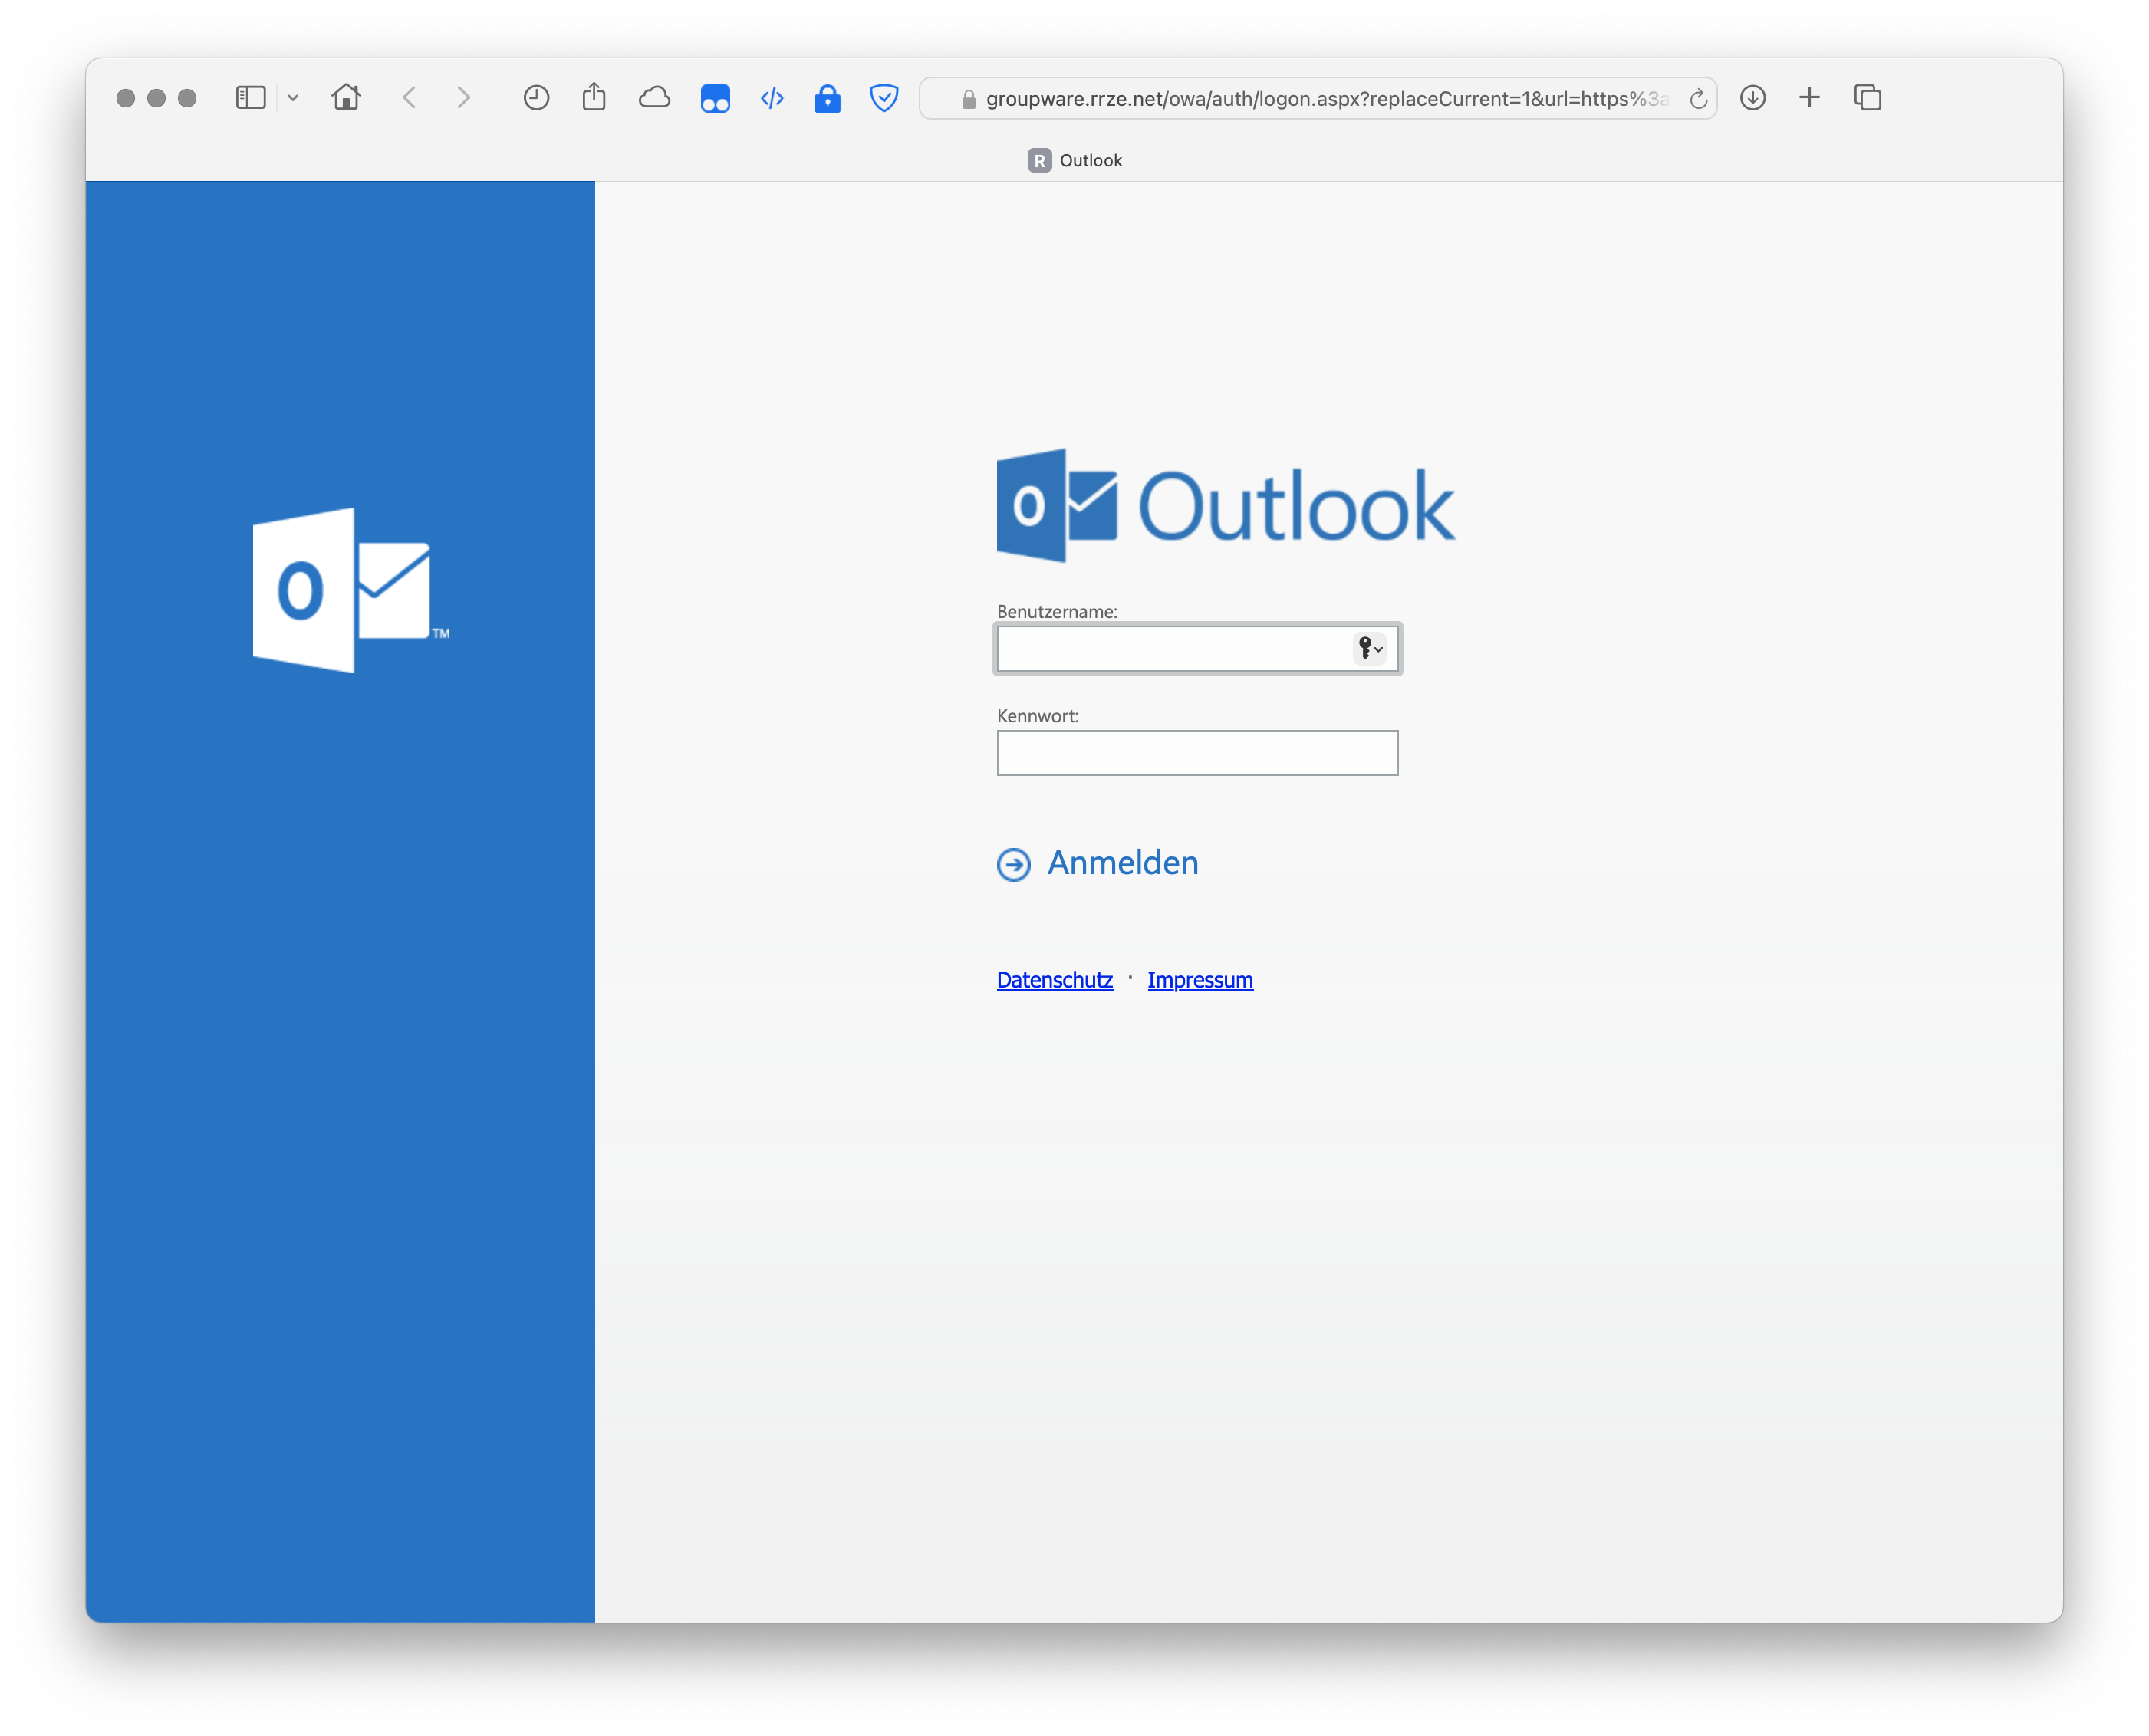
Task: Focus the Kennwort password field
Action: 1197,753
